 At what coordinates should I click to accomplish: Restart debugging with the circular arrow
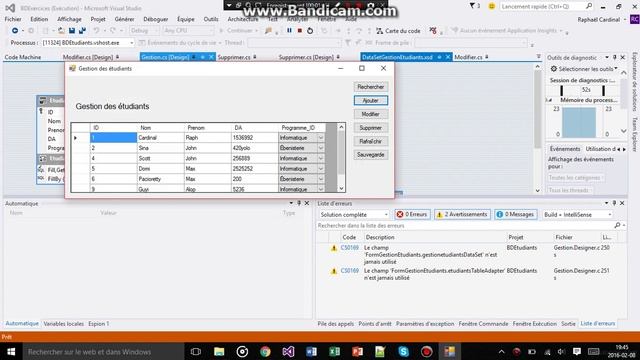pyautogui.click(x=310, y=31)
